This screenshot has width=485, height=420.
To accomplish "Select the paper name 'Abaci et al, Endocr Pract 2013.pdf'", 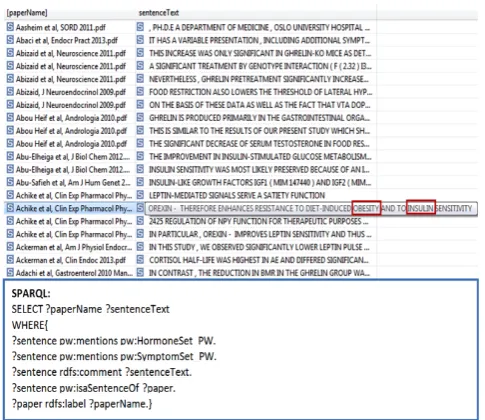I will (x=67, y=40).
